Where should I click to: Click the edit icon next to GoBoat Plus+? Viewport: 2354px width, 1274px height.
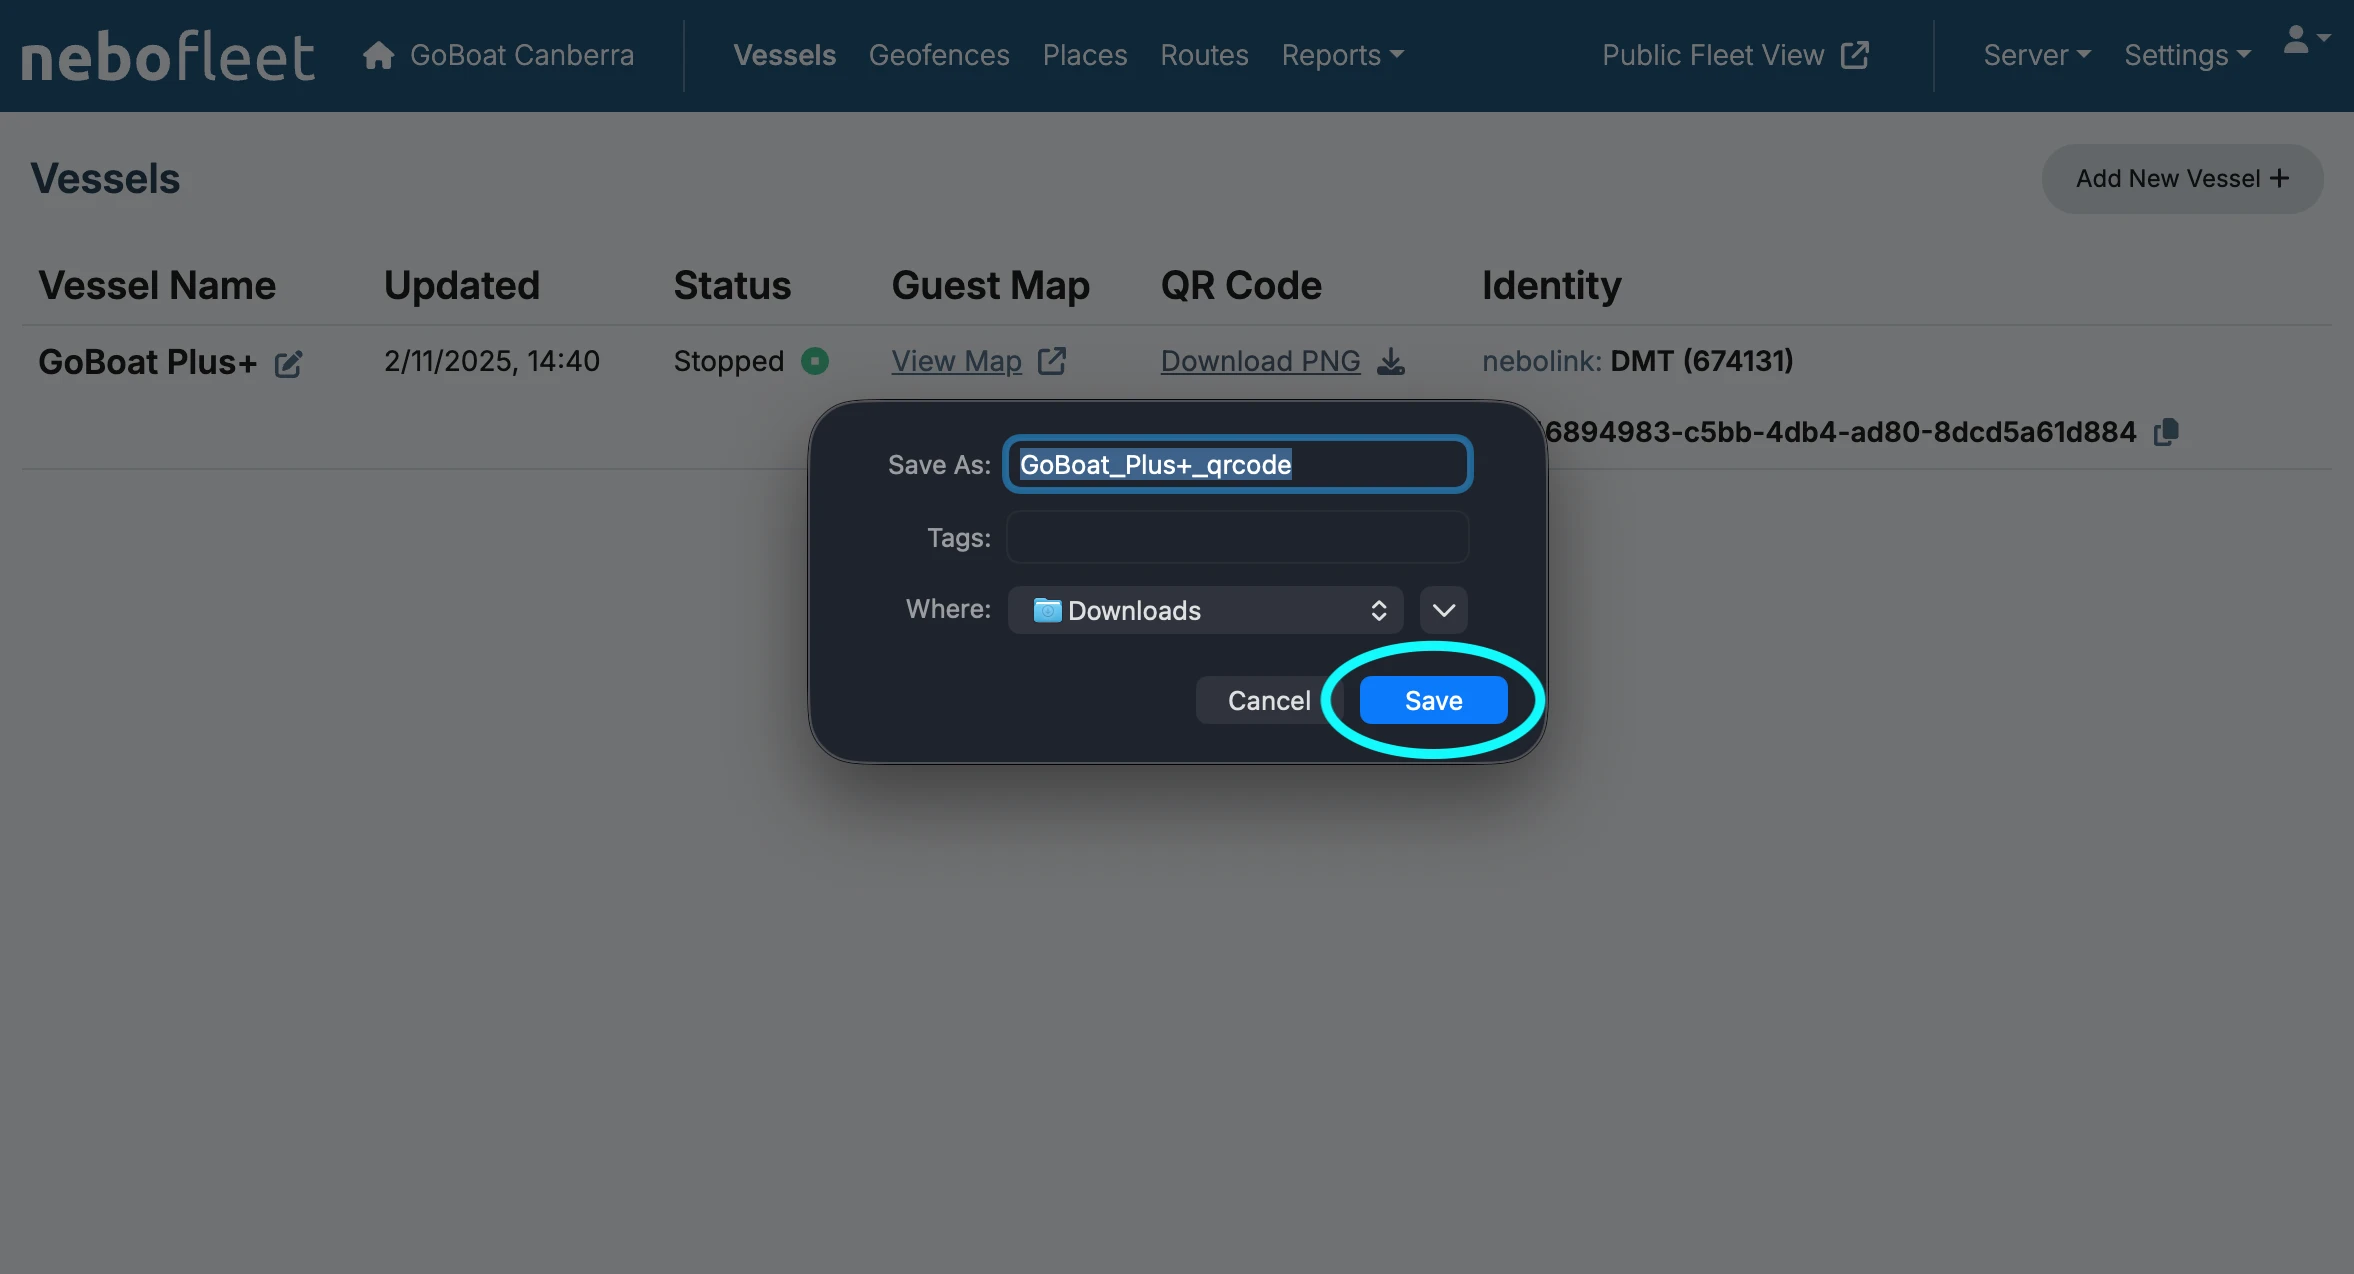(288, 364)
